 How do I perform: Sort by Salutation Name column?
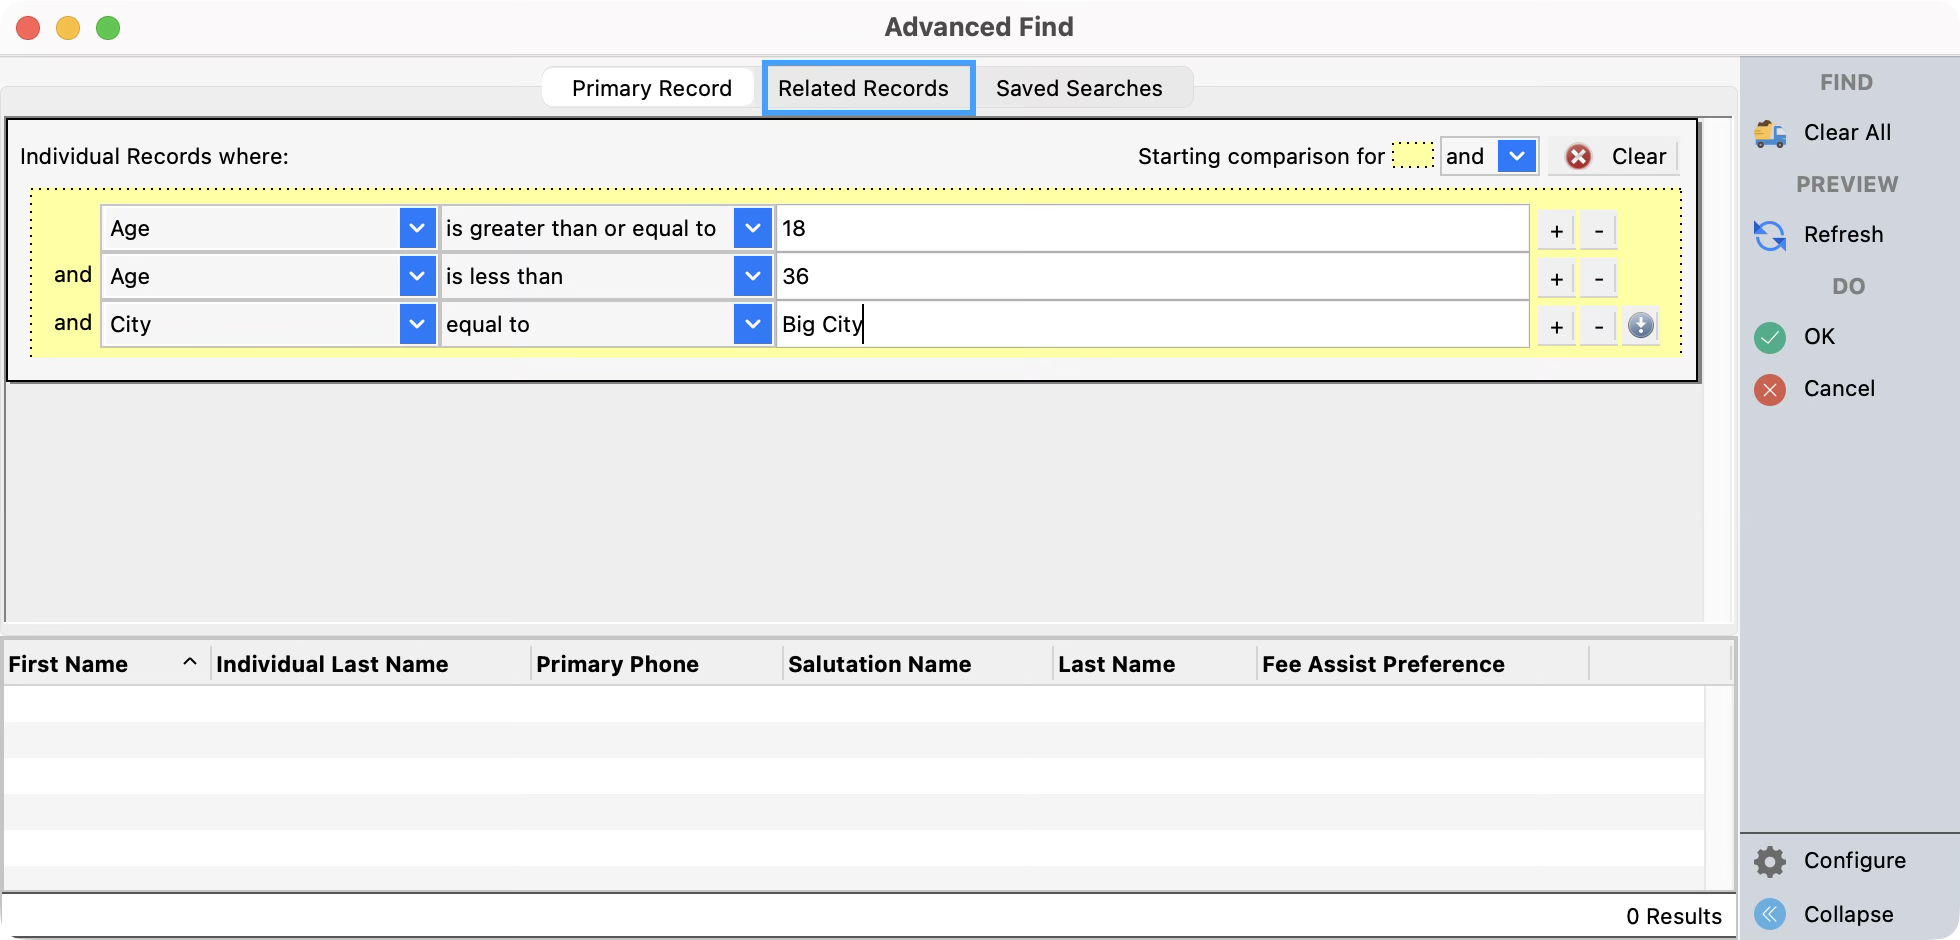[917, 664]
